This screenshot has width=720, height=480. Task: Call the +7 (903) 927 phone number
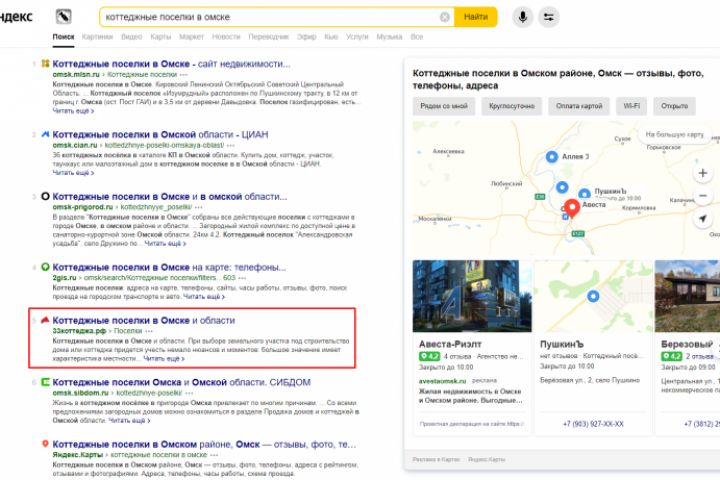coord(593,424)
